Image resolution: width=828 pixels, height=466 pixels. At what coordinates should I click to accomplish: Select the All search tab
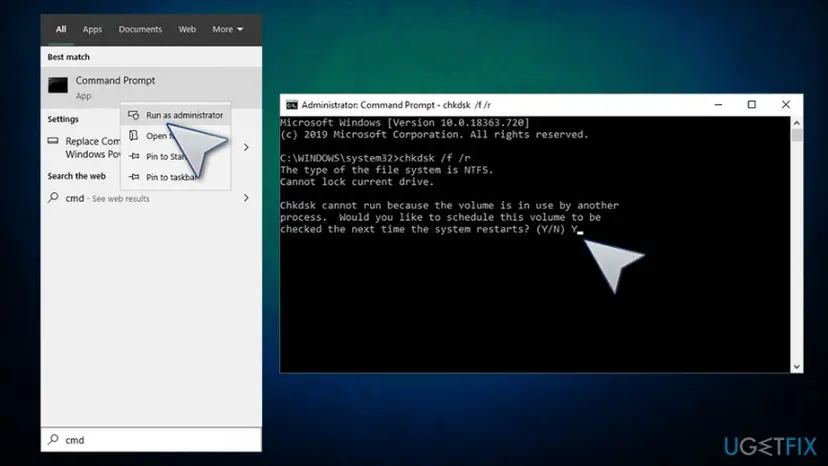pyautogui.click(x=61, y=29)
